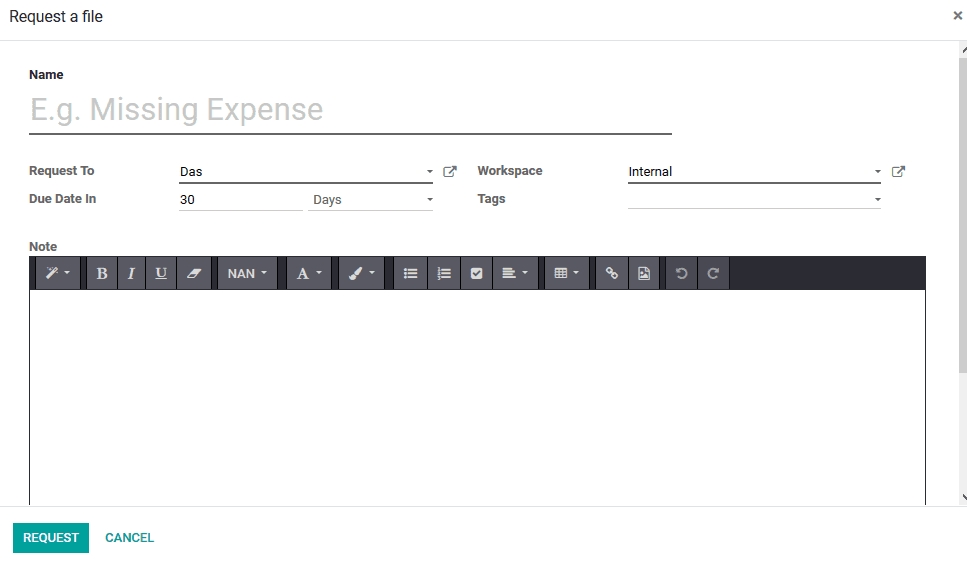The height and width of the screenshot is (565, 967).
Task: Toggle bold formatting in note toolbar
Action: [x=101, y=273]
